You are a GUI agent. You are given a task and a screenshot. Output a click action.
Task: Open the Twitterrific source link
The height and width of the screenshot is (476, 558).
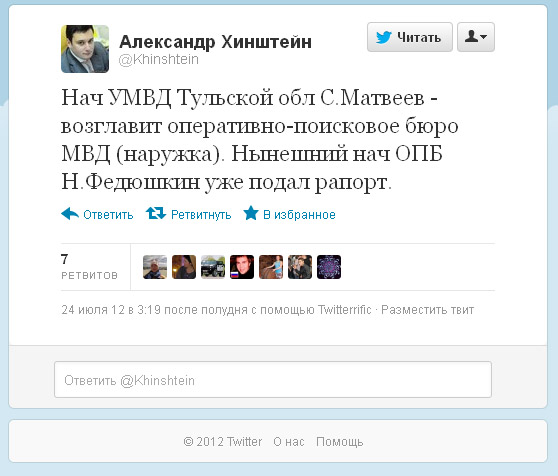click(x=344, y=310)
